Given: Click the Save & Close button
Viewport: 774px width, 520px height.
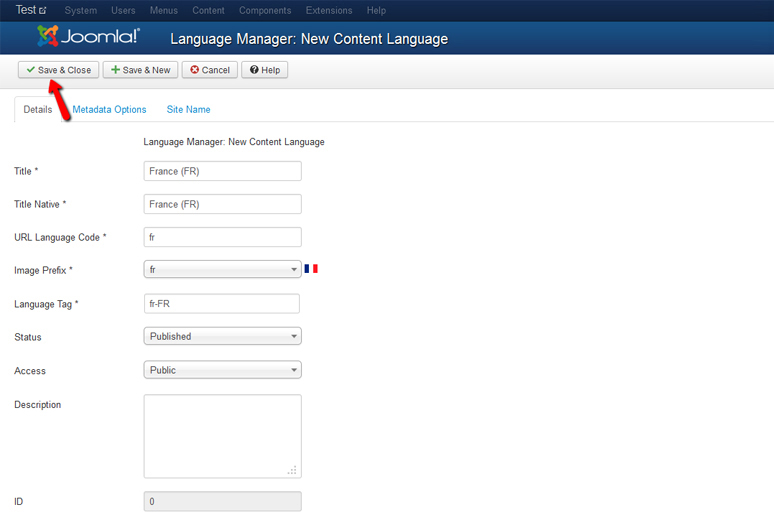Looking at the screenshot, I should 58,70.
